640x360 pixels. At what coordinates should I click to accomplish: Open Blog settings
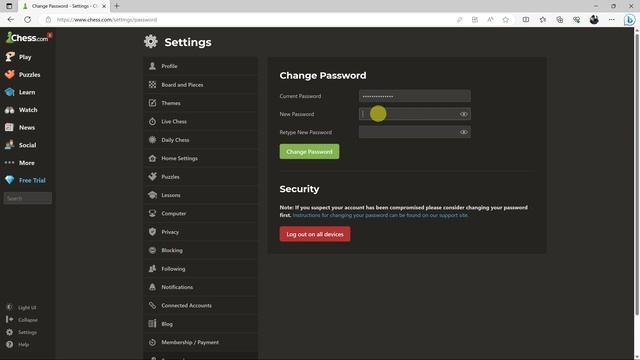(200, 324)
